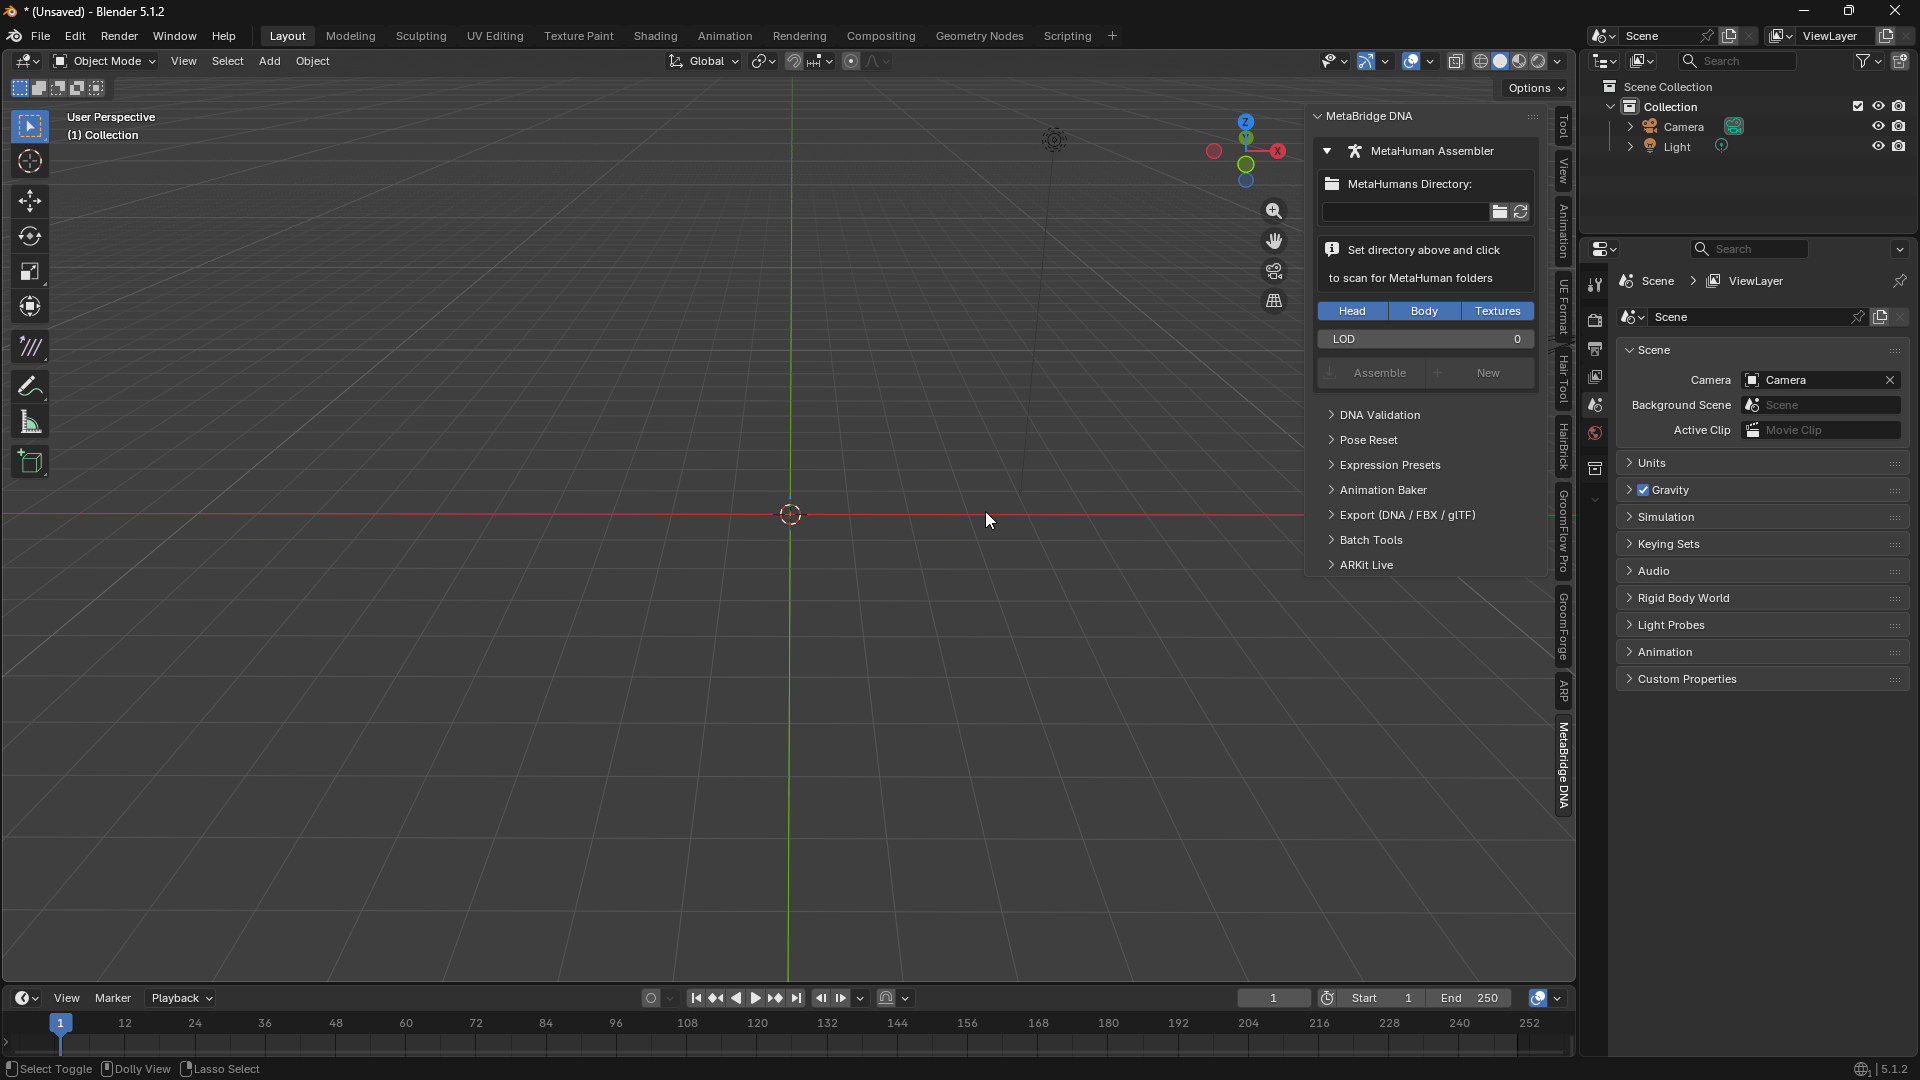This screenshot has height=1080, width=1920.
Task: Toggle the Body assemble option
Action: coord(1424,311)
